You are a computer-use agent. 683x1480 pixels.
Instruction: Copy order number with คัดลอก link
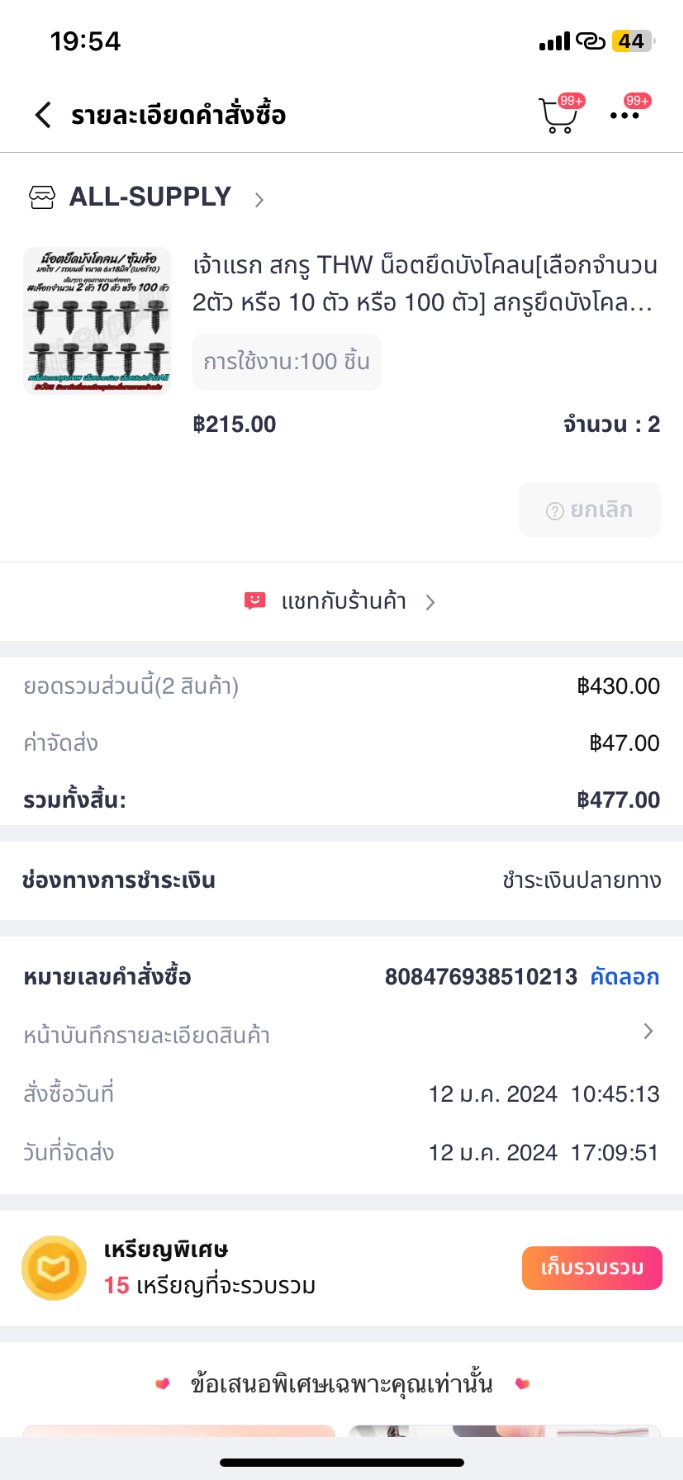point(625,977)
